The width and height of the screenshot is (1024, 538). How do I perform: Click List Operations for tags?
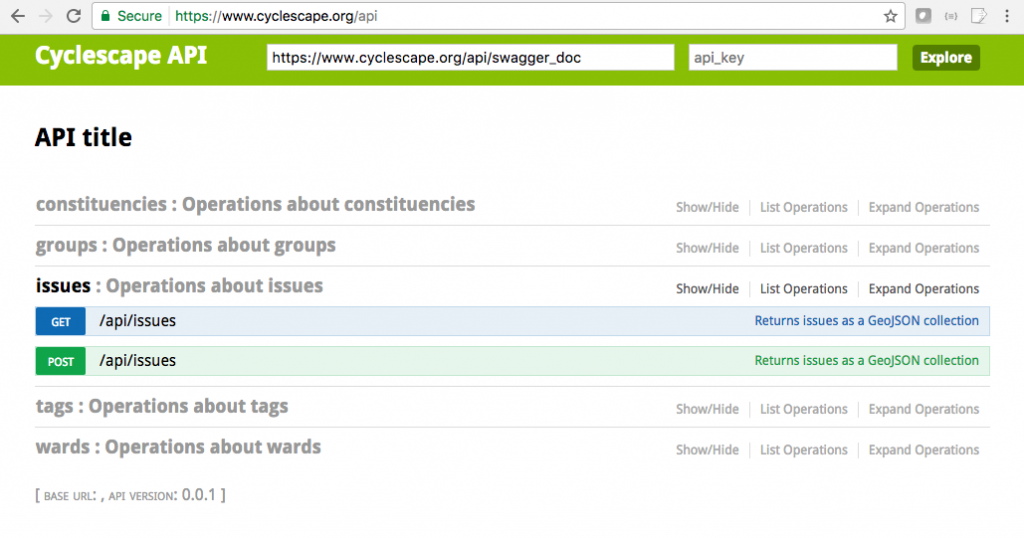tap(803, 409)
